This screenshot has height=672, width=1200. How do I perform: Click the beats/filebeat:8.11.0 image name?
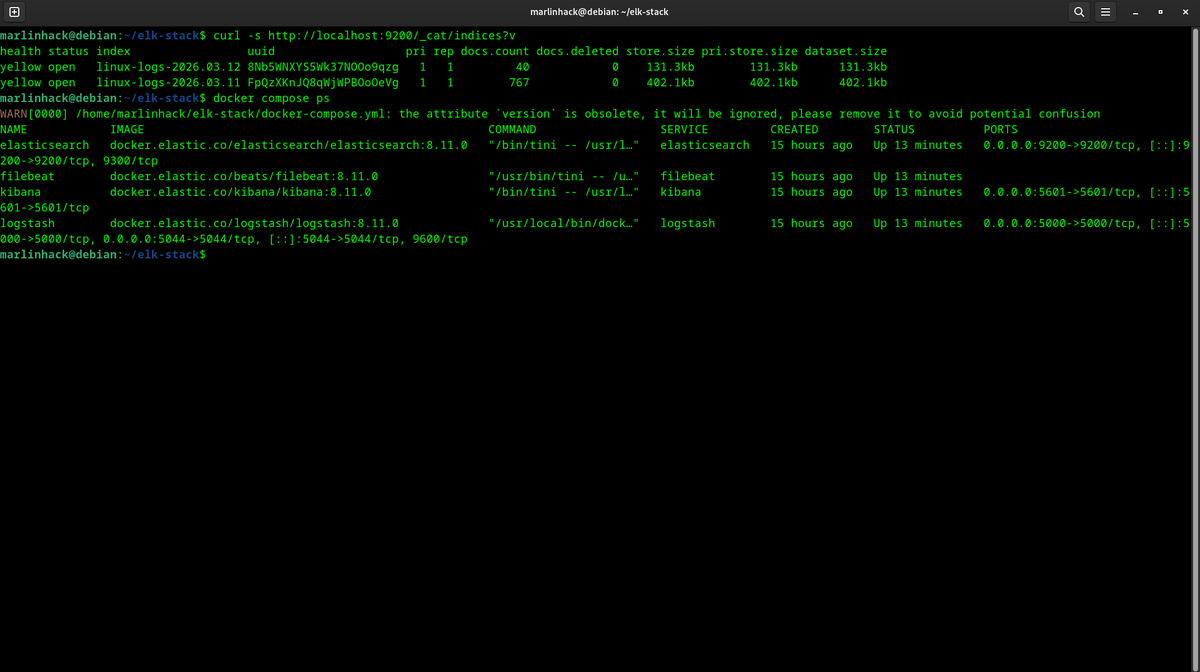[x=244, y=176]
